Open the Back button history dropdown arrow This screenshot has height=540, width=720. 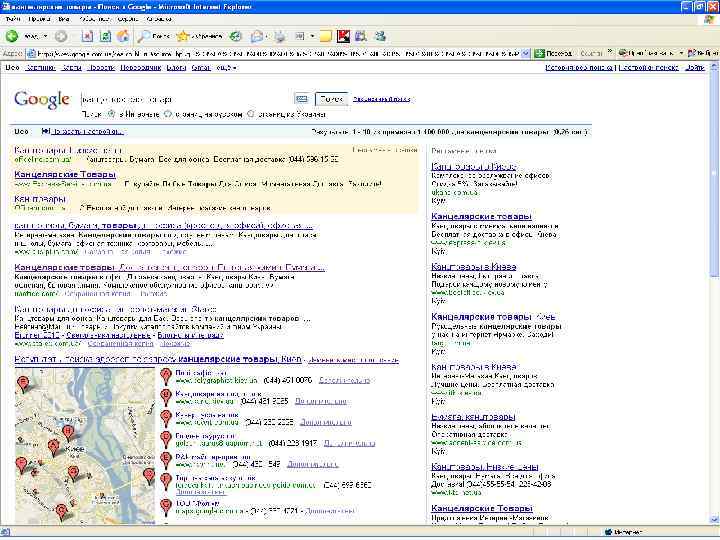(x=45, y=36)
